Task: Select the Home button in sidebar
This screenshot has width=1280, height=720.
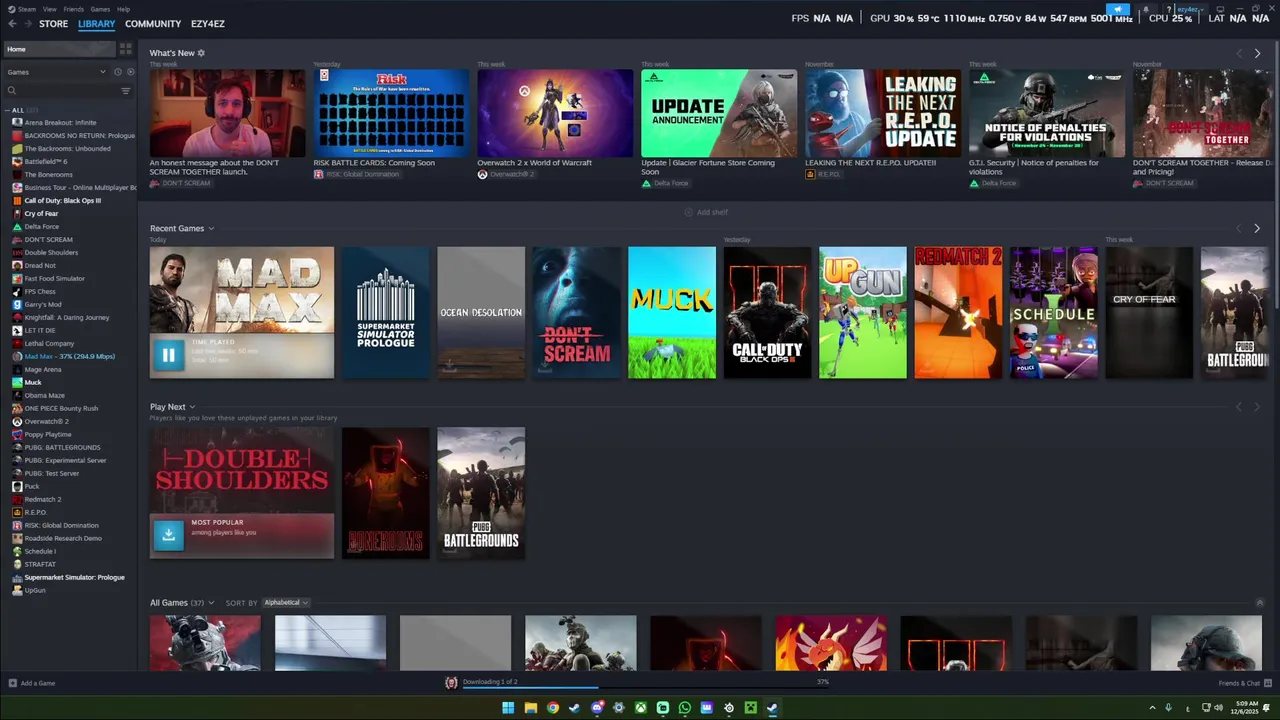Action: pos(58,49)
